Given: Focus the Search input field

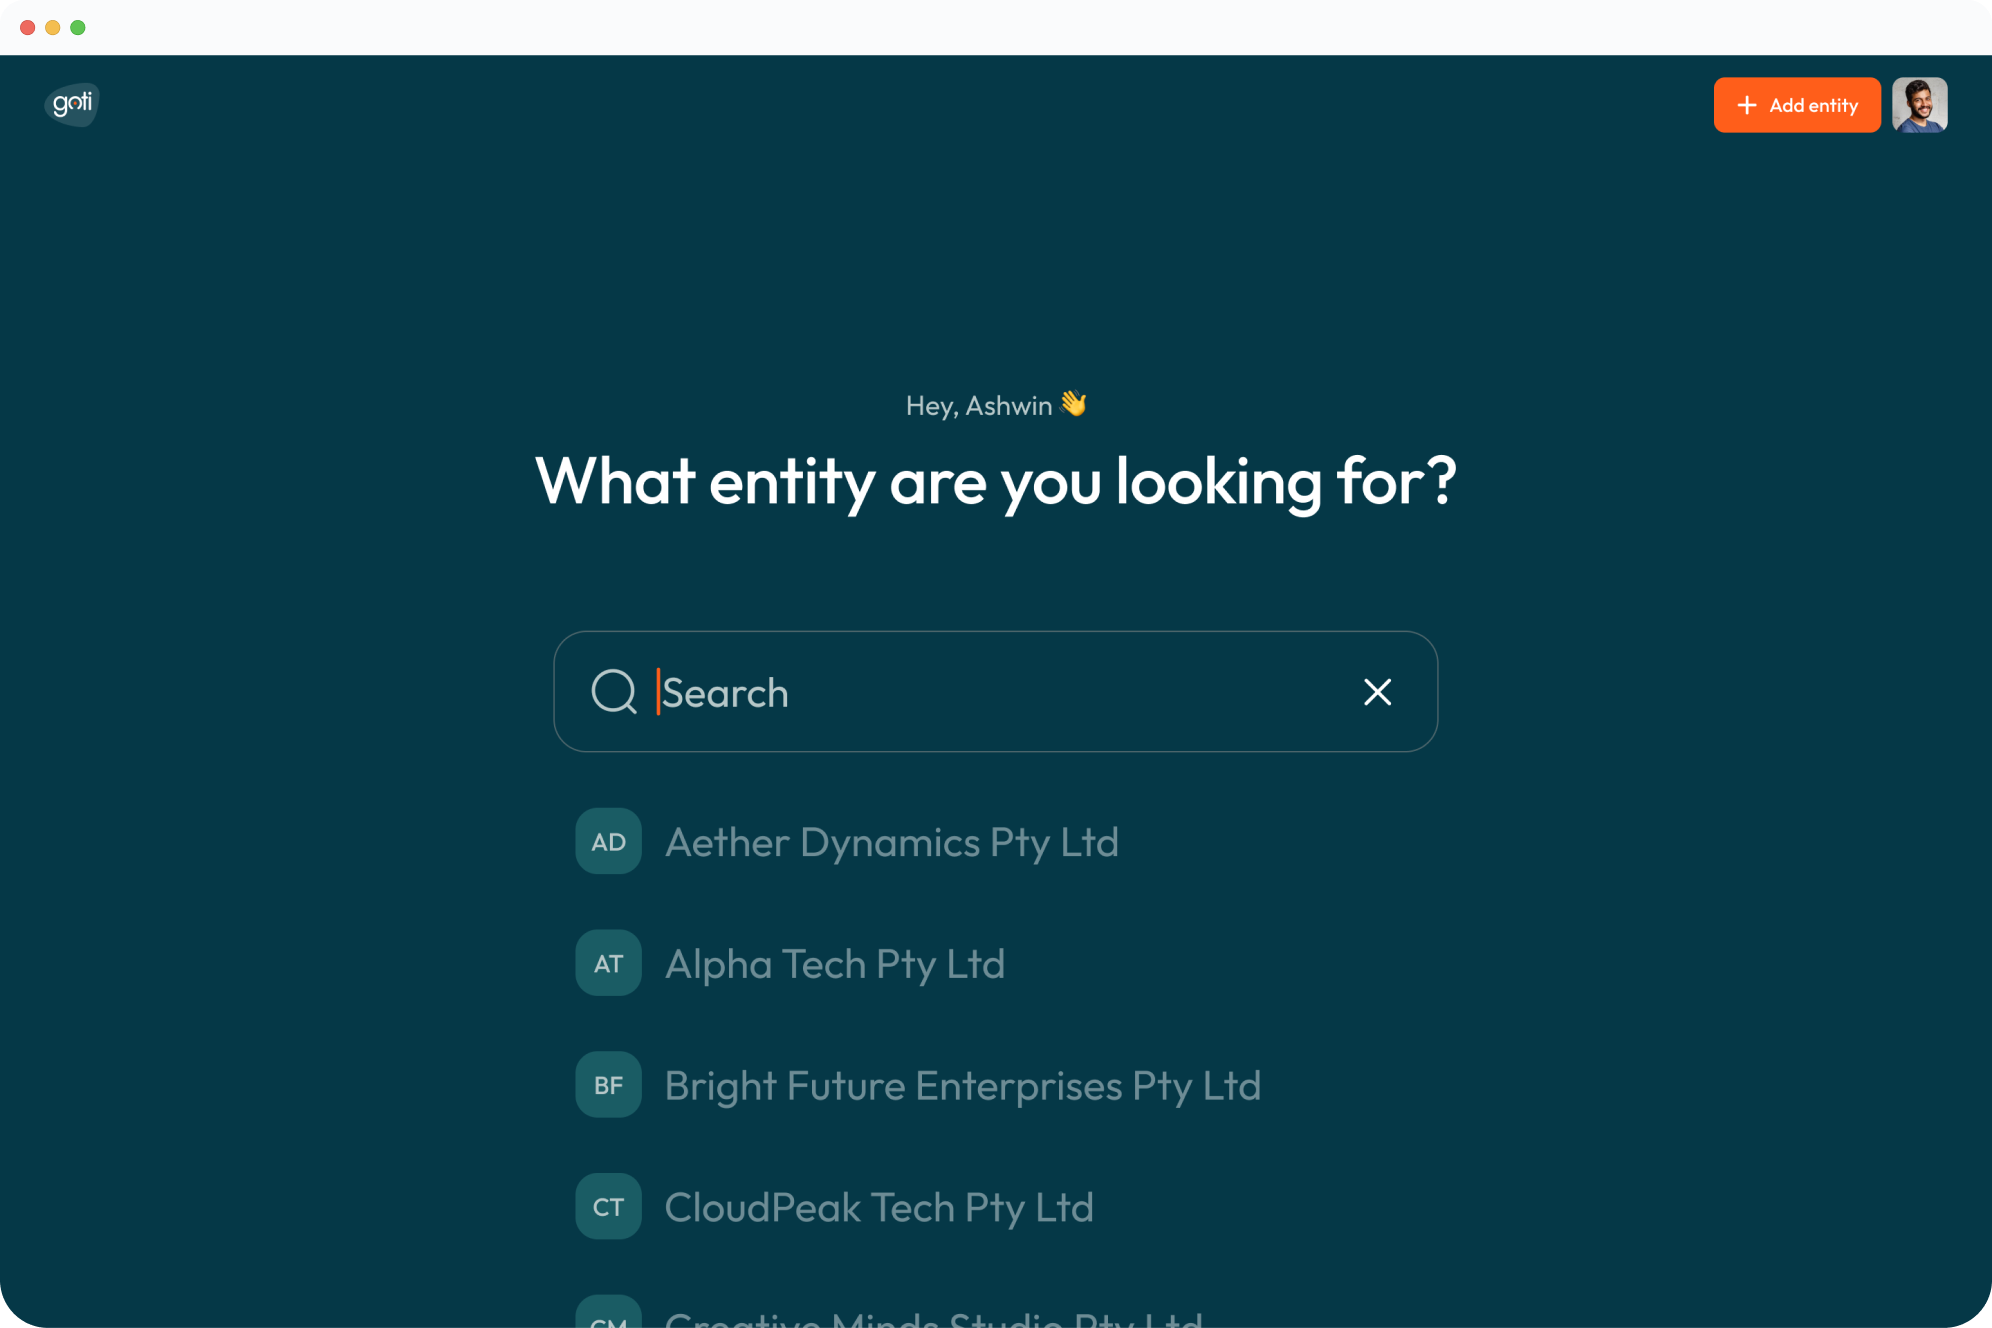Looking at the screenshot, I should click(x=996, y=691).
